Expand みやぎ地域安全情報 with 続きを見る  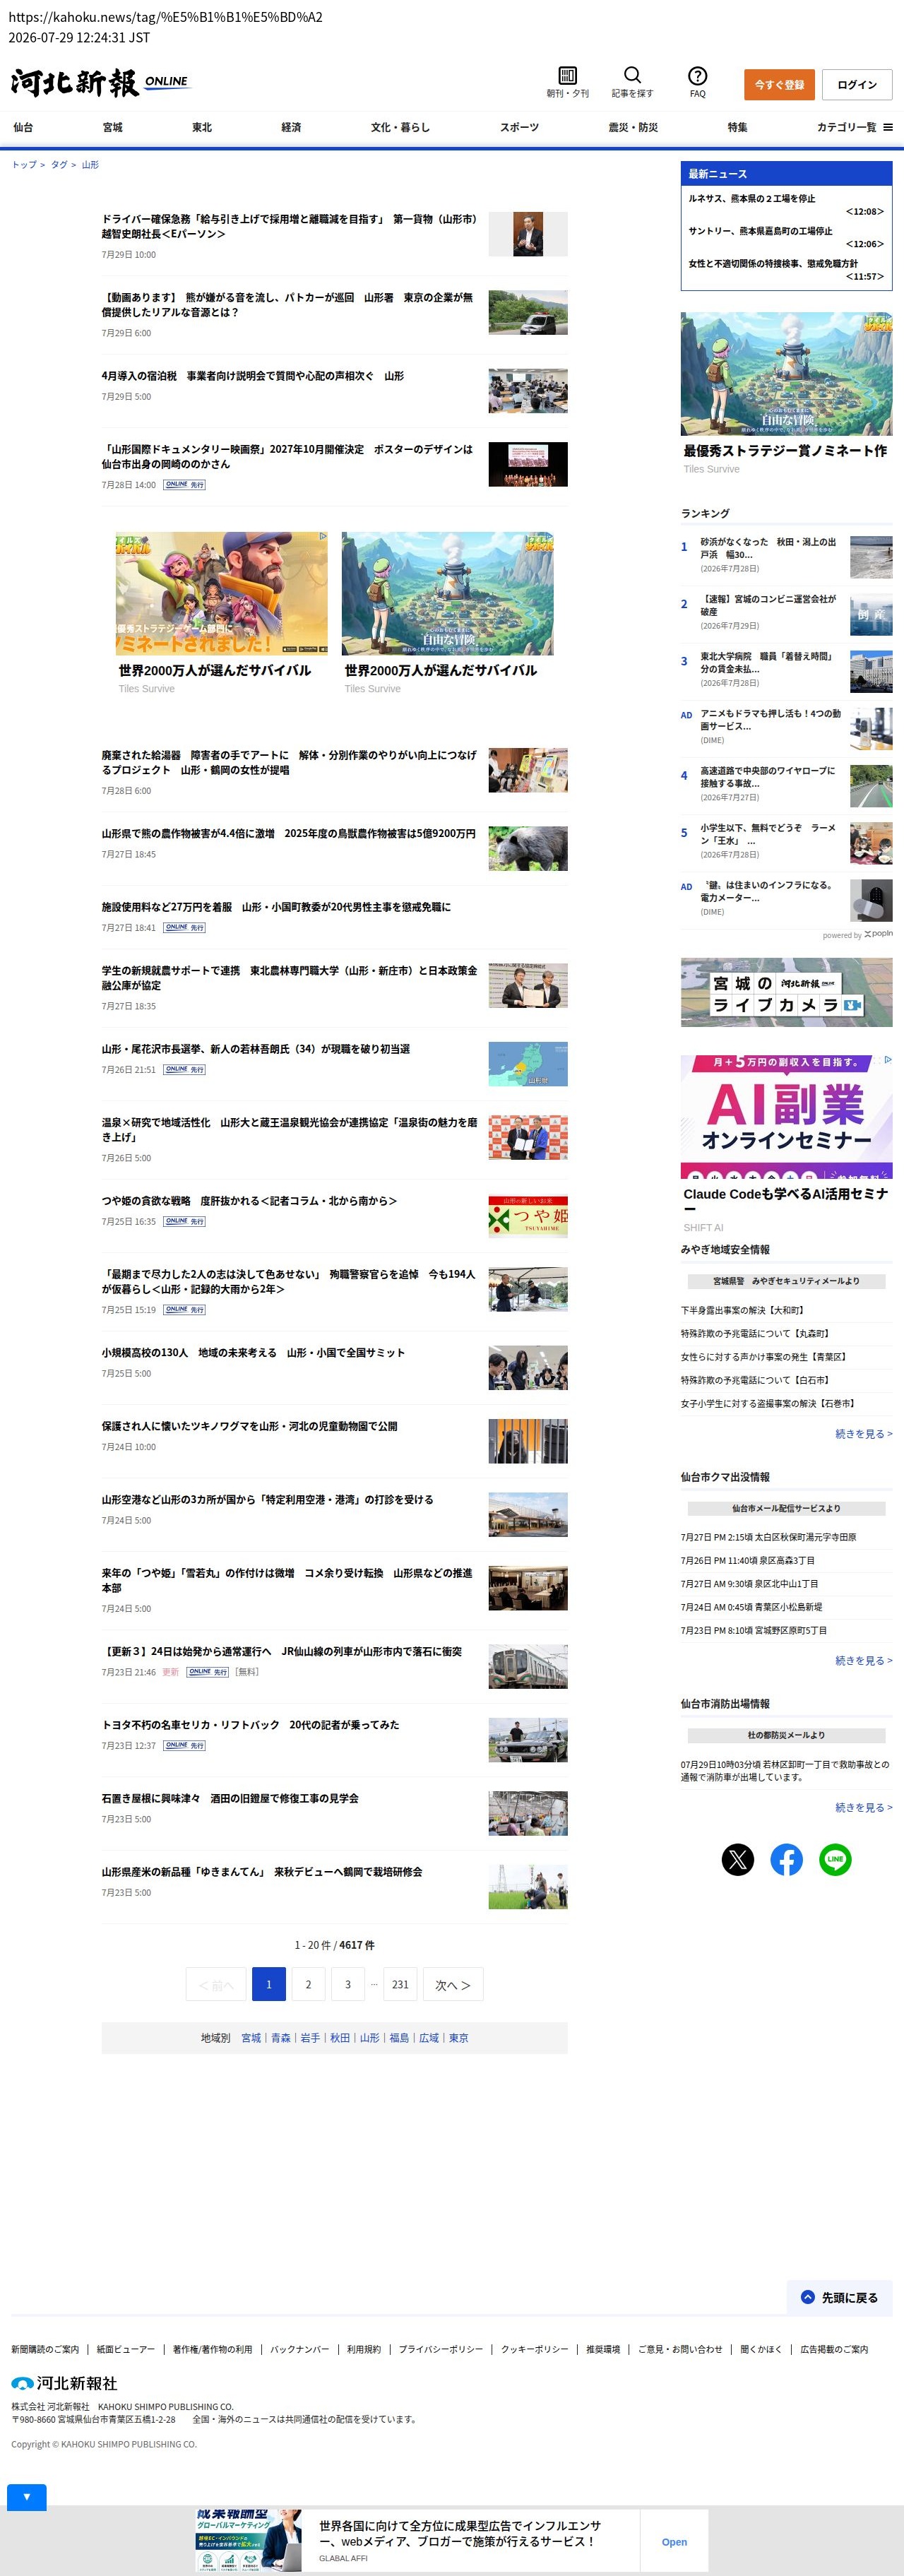point(863,1433)
